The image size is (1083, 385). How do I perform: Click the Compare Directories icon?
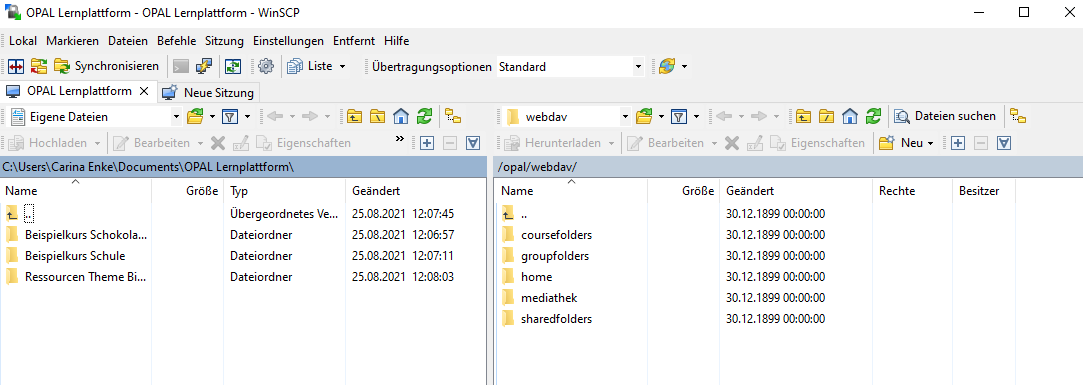point(17,66)
